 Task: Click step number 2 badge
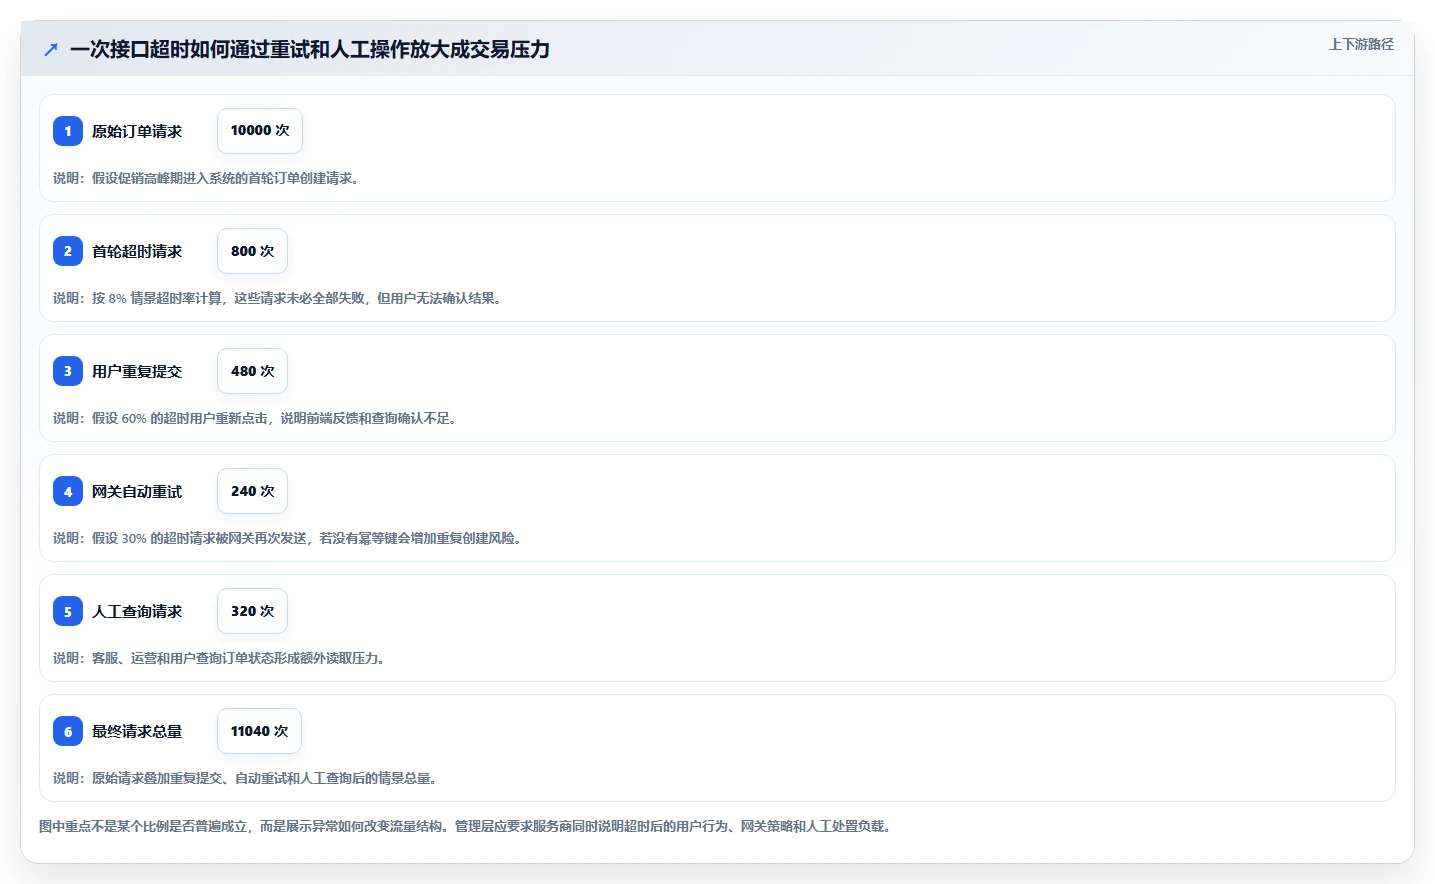click(68, 251)
